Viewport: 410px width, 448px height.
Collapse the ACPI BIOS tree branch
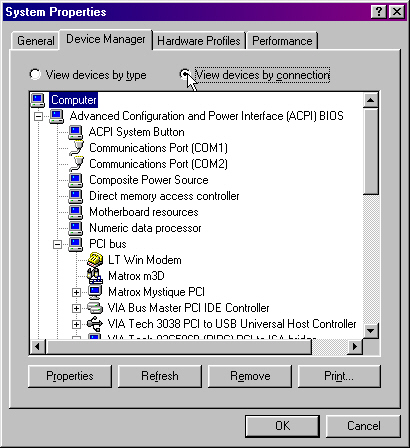click(39, 116)
